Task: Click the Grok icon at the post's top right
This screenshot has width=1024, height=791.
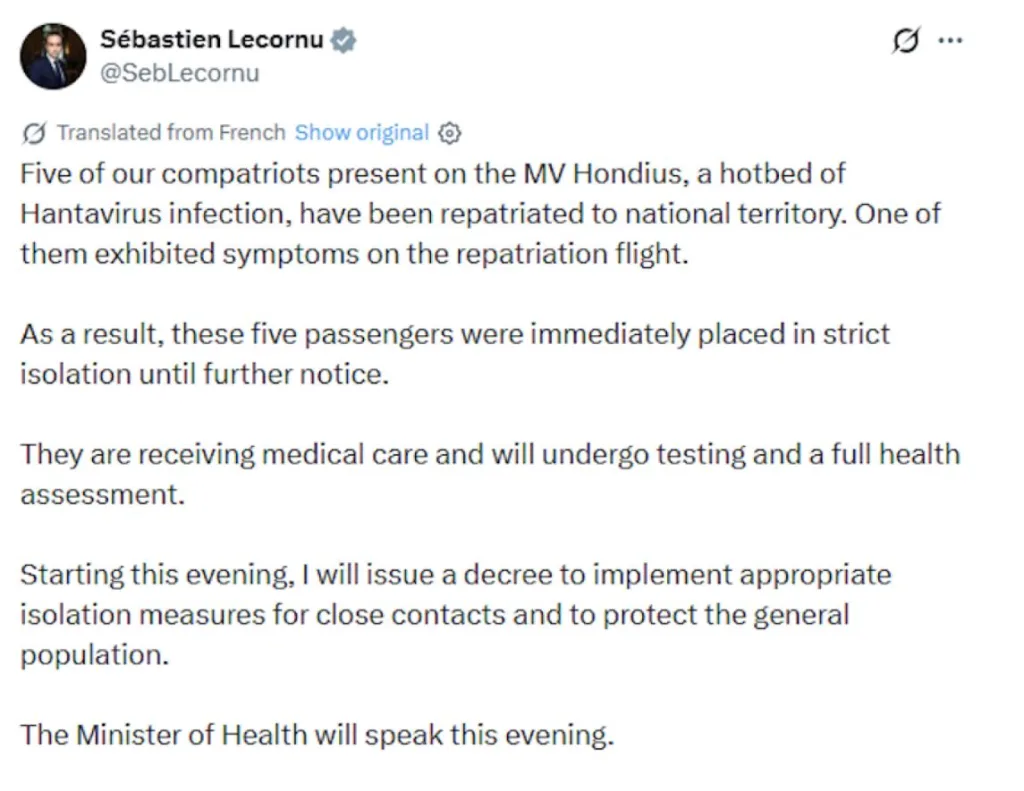Action: tap(906, 40)
